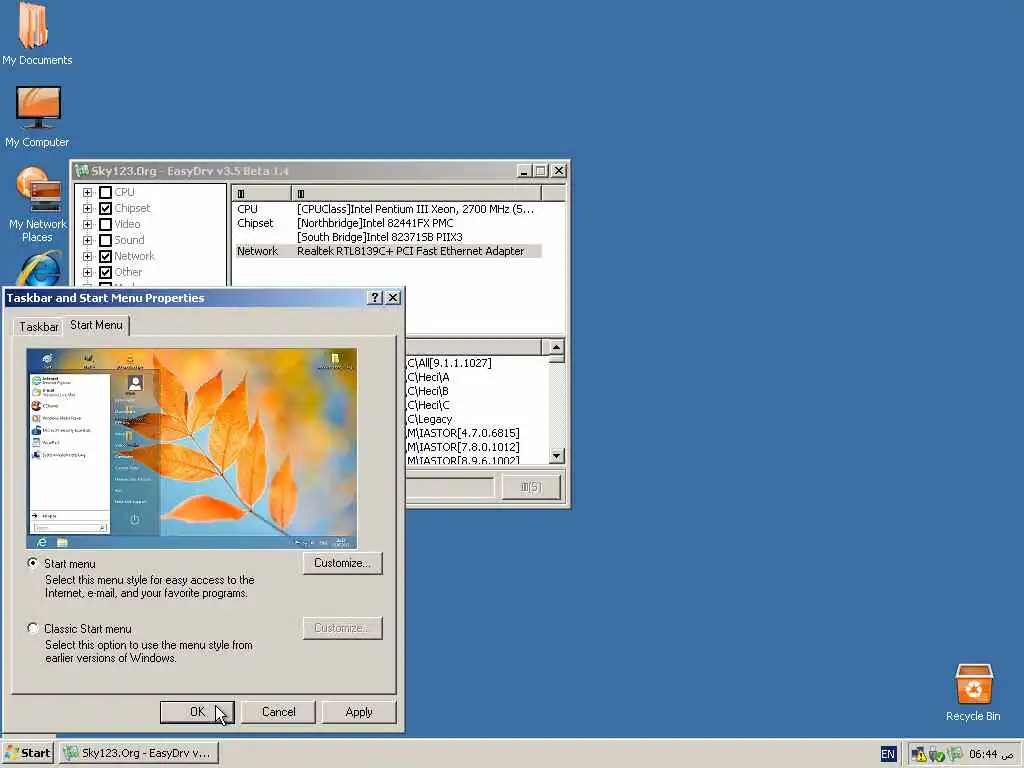Viewport: 1024px width, 768px height.
Task: Select the Classic Start menu radio option
Action: [x=33, y=628]
